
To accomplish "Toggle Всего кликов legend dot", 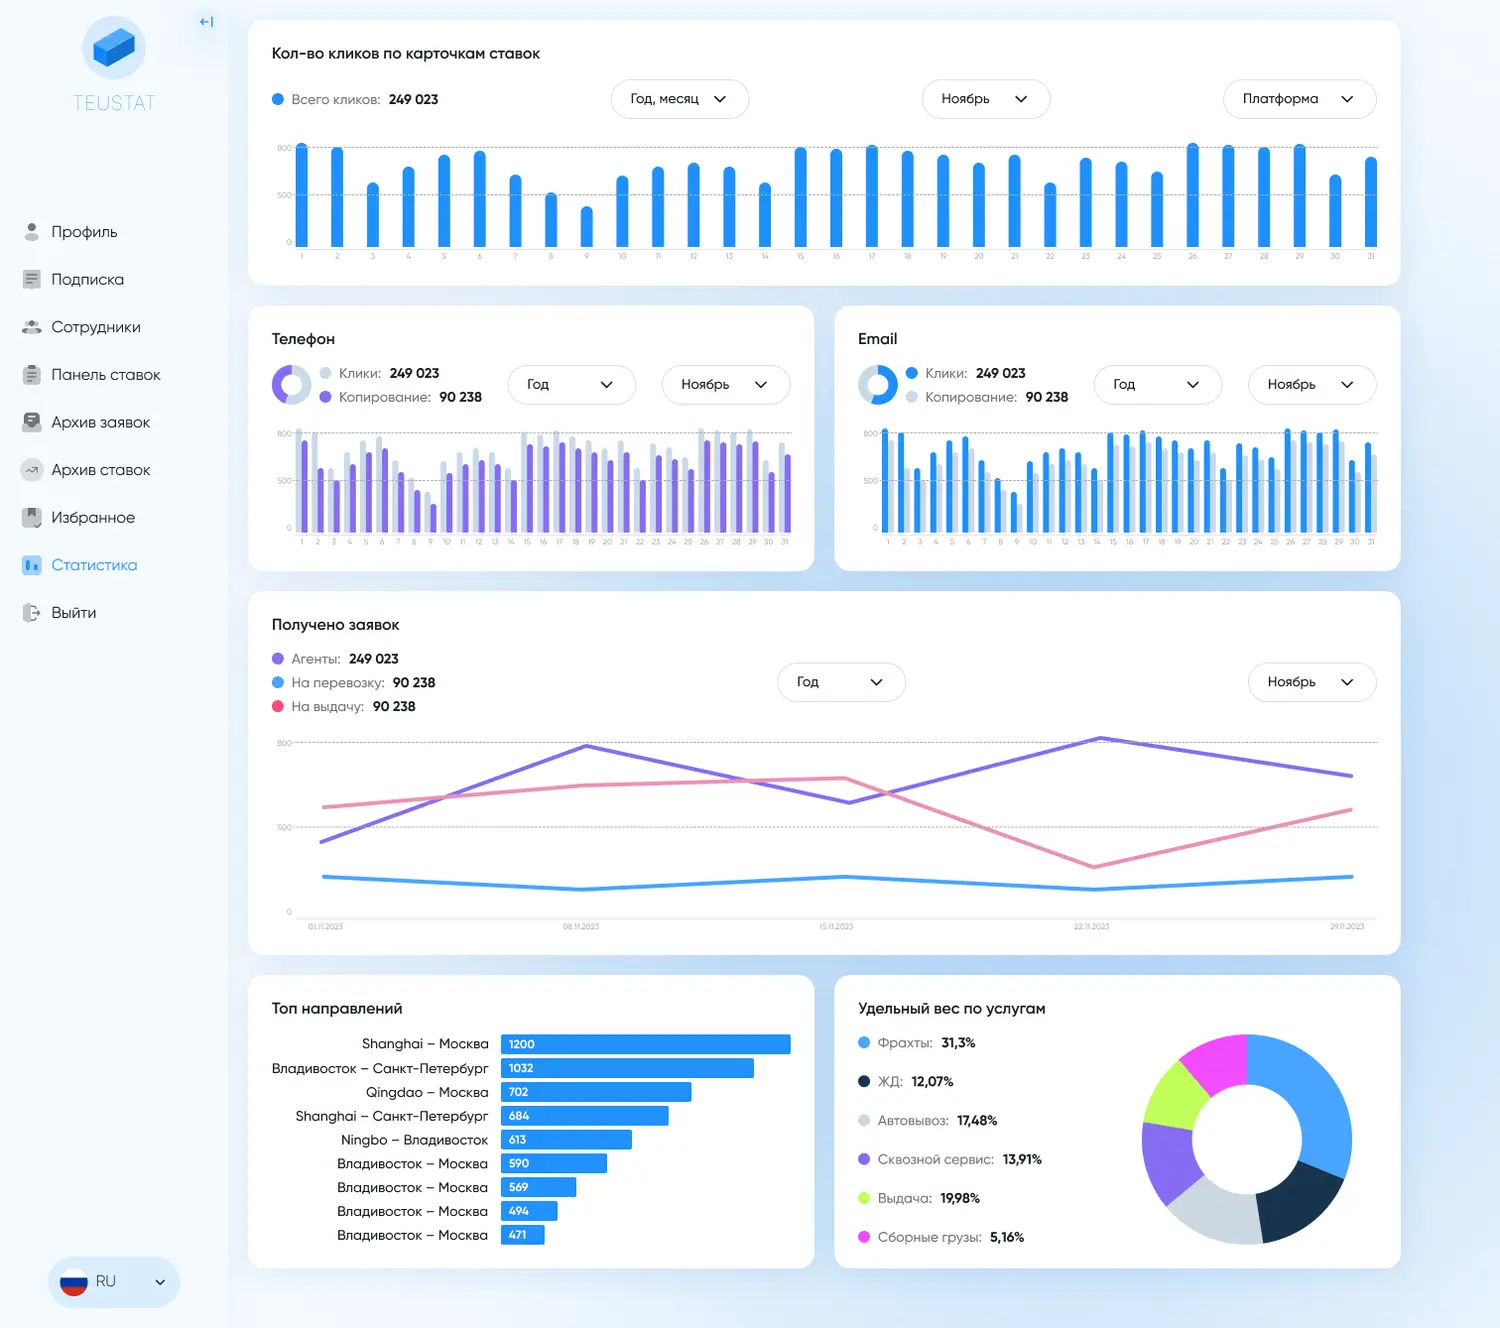I will [278, 100].
